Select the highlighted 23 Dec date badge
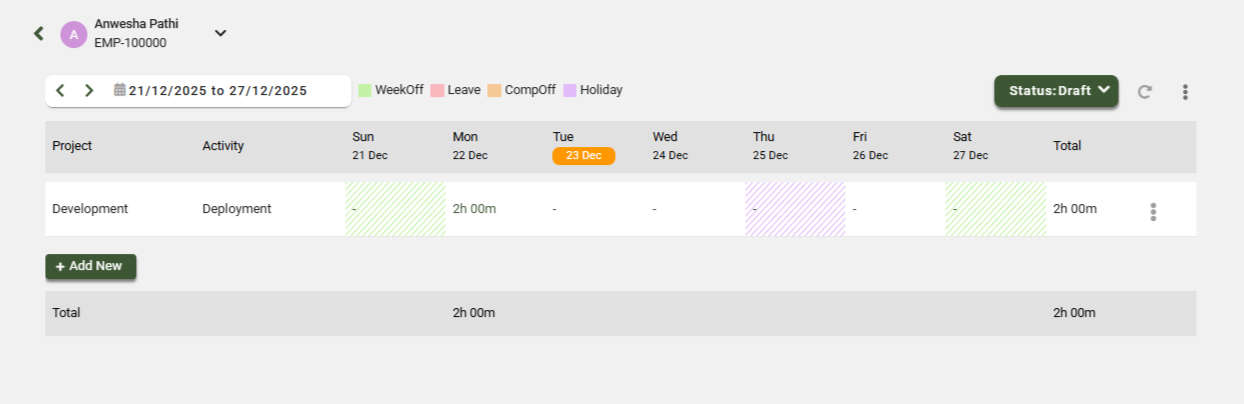1244x404 pixels. 583,156
